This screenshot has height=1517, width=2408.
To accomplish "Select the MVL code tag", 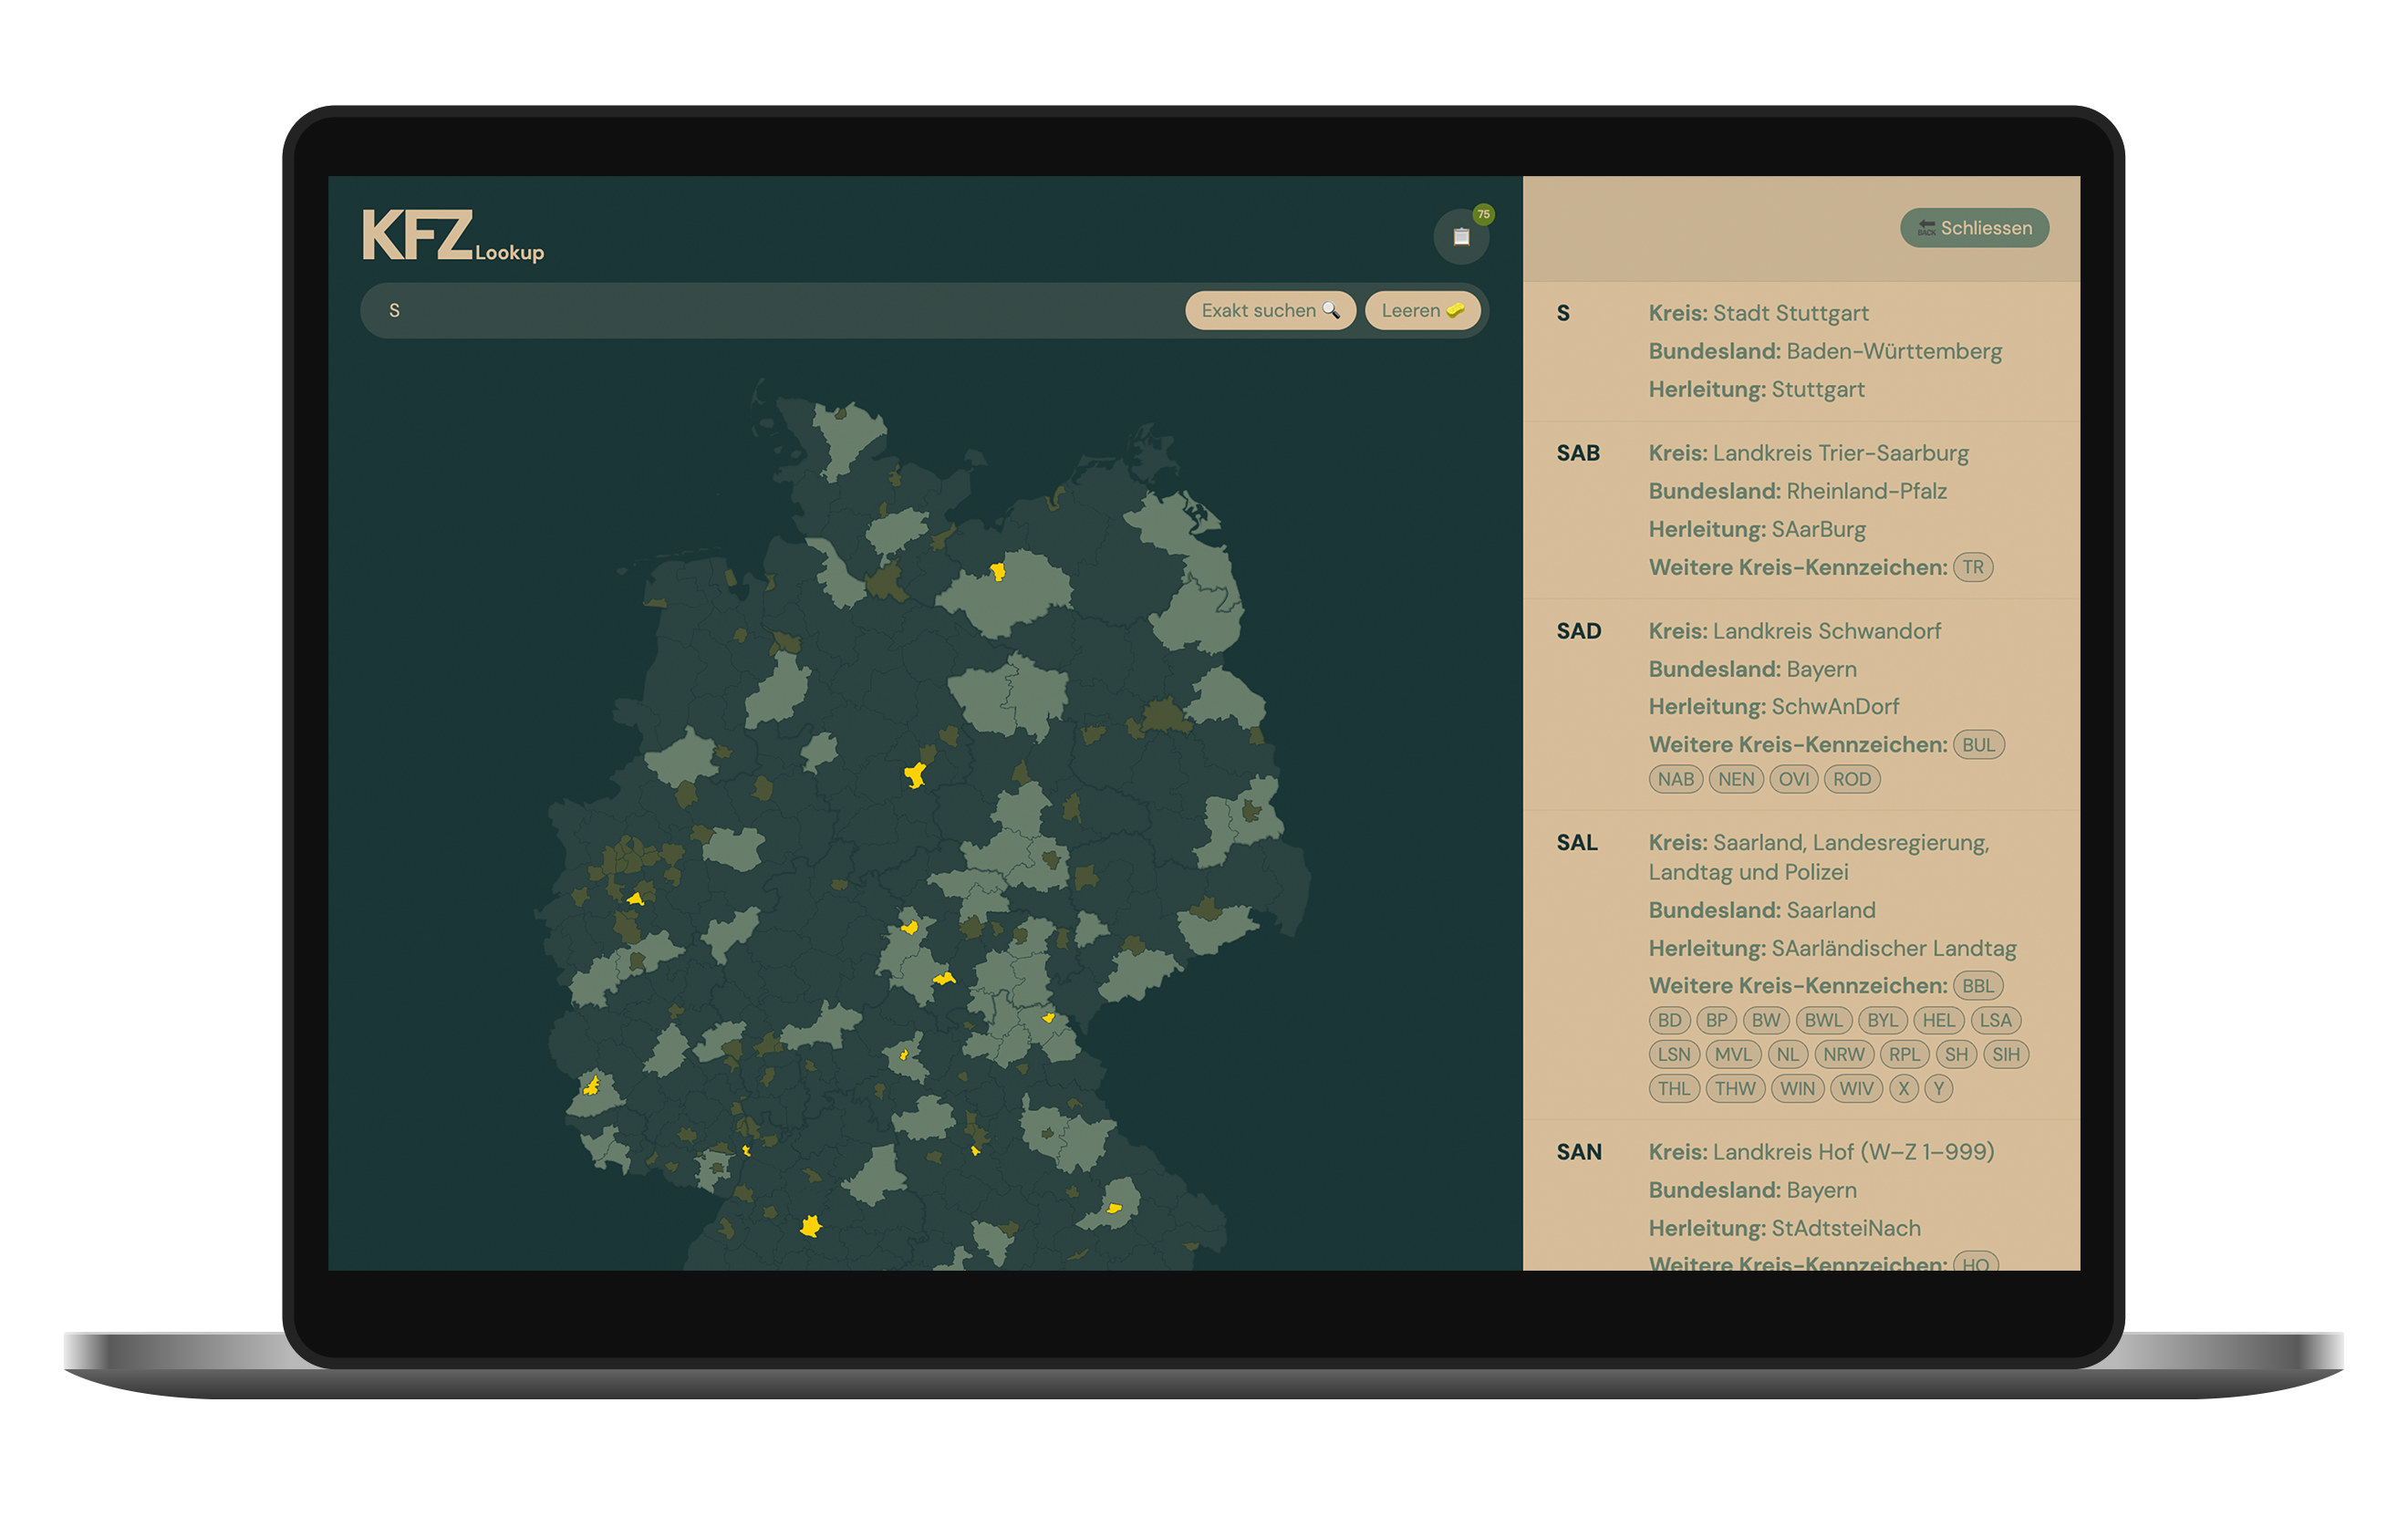I will (x=1732, y=1055).
